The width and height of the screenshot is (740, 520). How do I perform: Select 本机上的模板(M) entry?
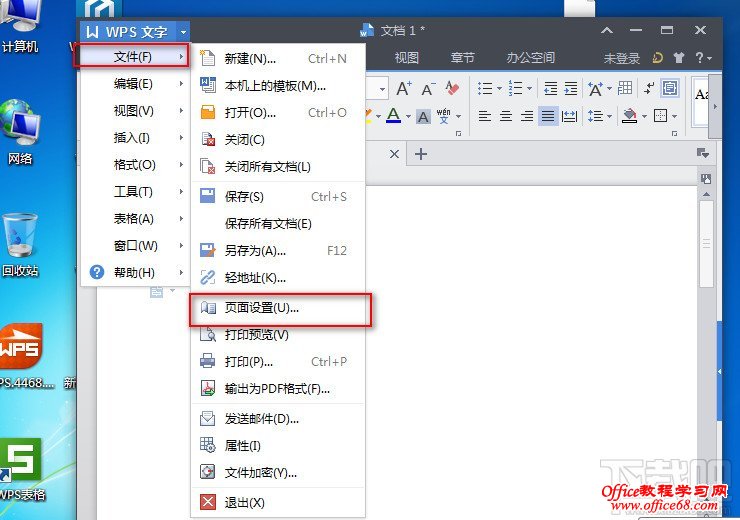pos(278,86)
